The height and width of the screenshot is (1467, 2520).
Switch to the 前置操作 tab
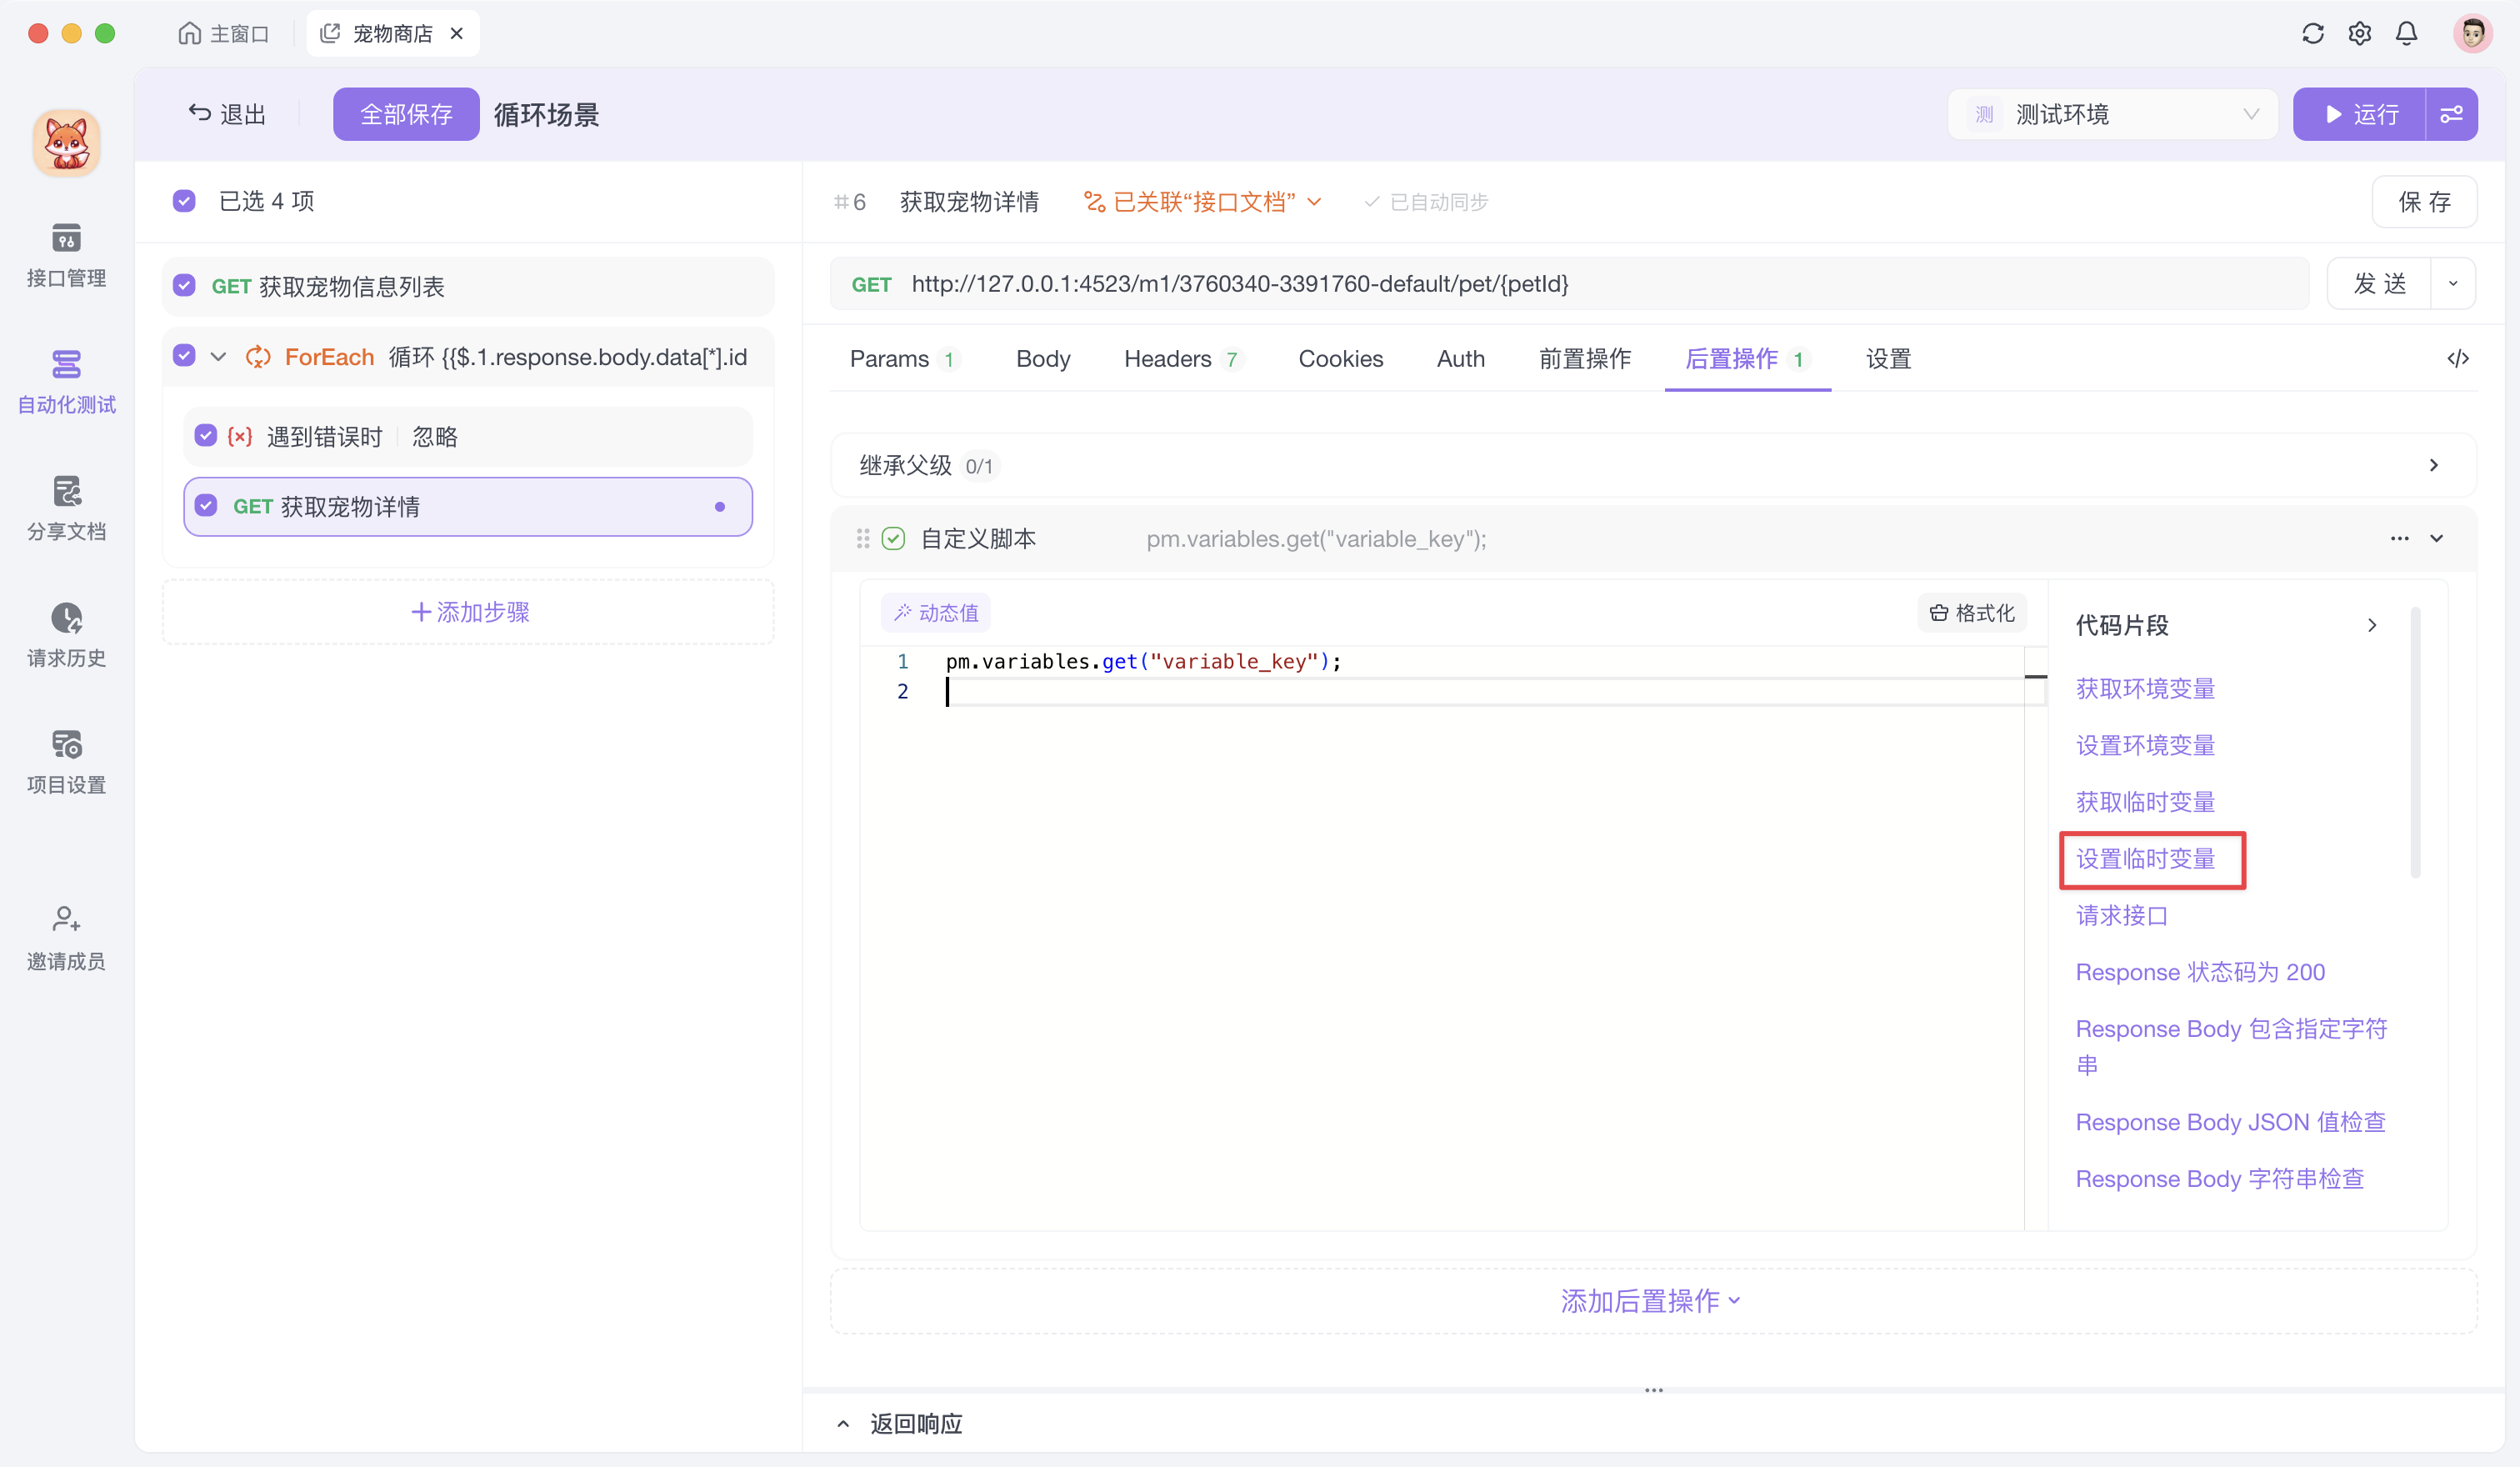tap(1584, 358)
